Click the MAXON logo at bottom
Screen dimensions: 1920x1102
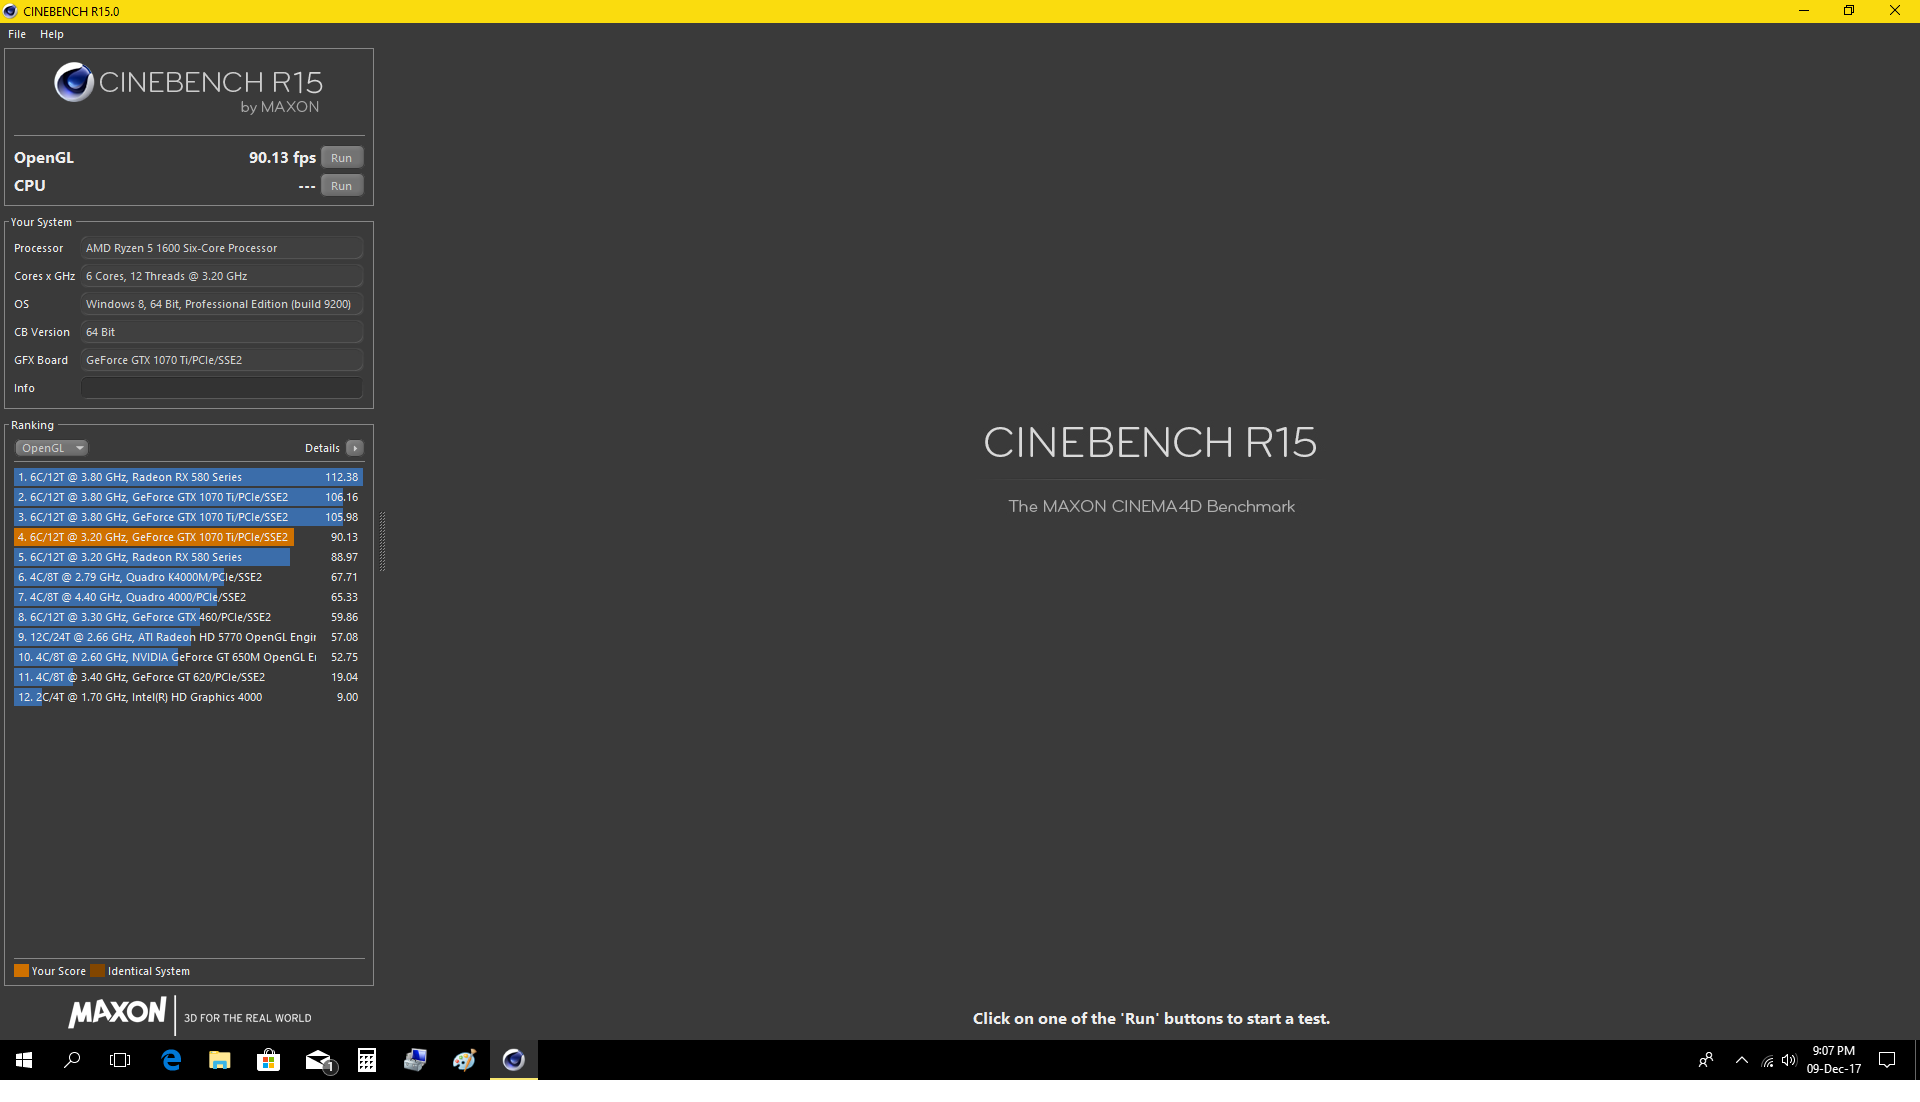coord(117,1013)
